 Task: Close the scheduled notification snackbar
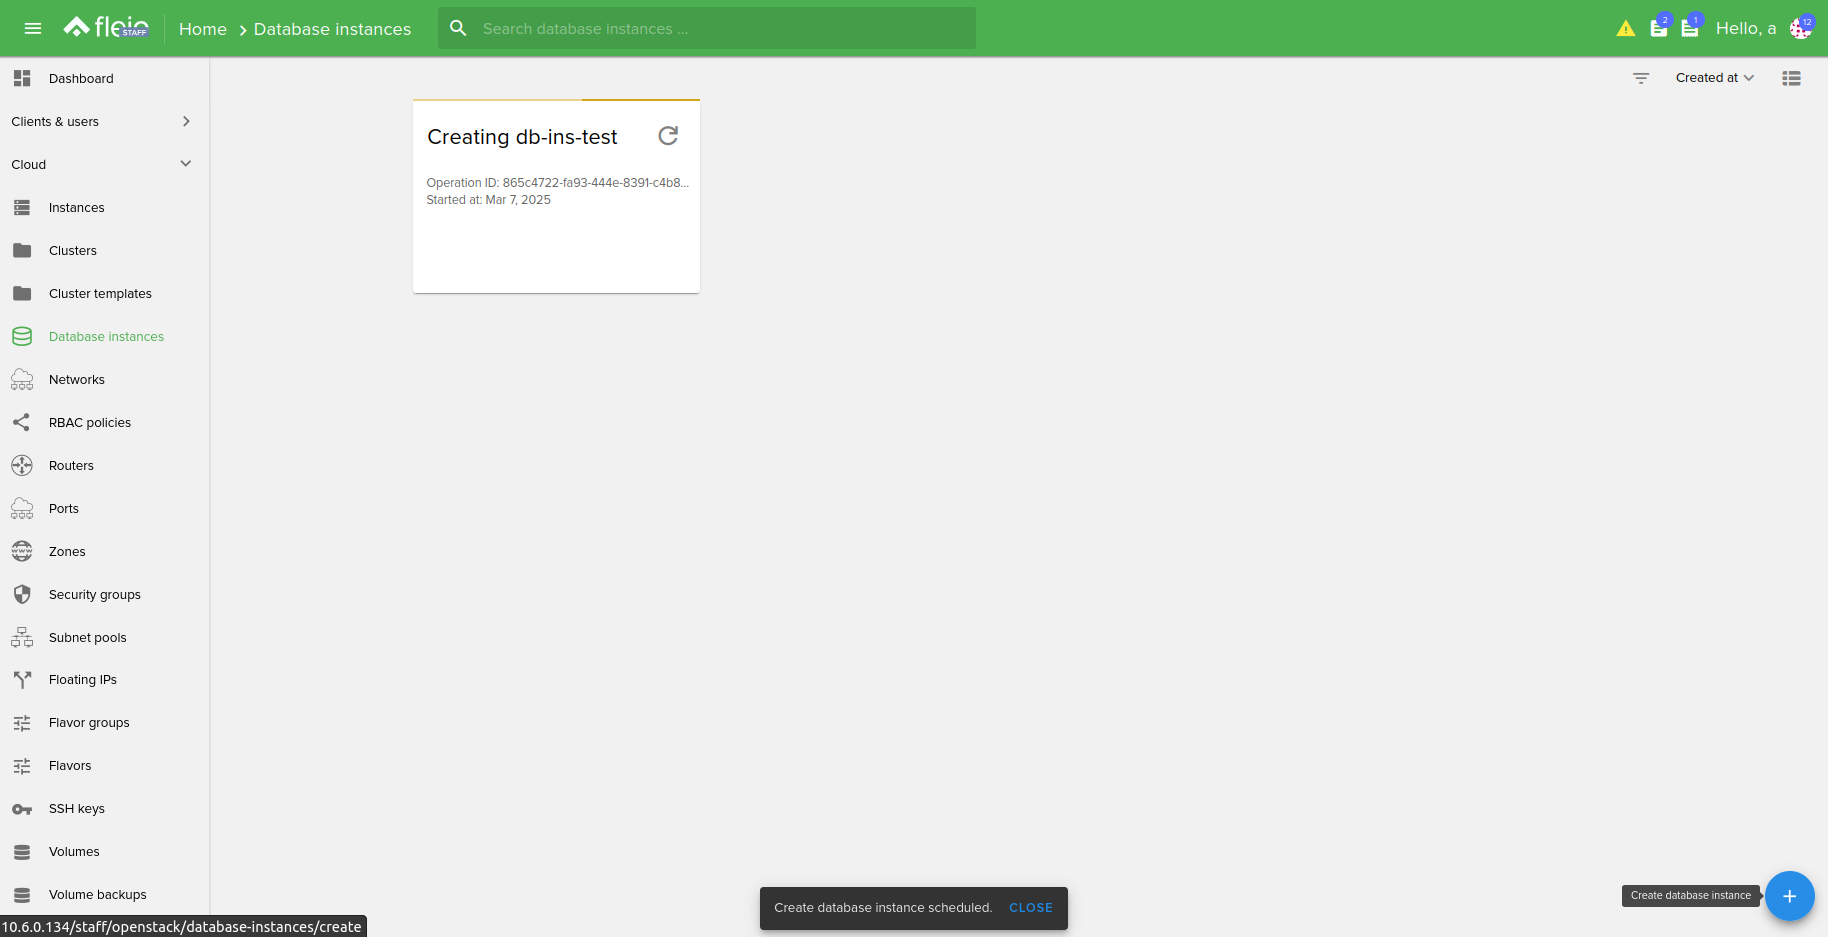click(1030, 908)
